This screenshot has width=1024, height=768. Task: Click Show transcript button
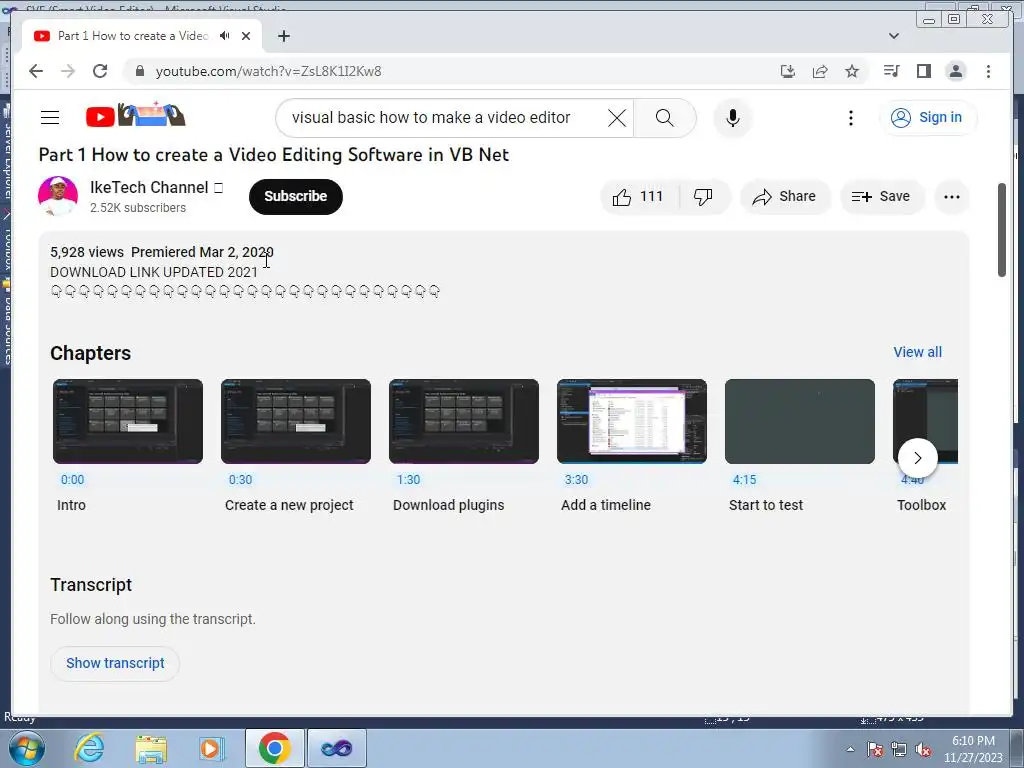(x=115, y=663)
